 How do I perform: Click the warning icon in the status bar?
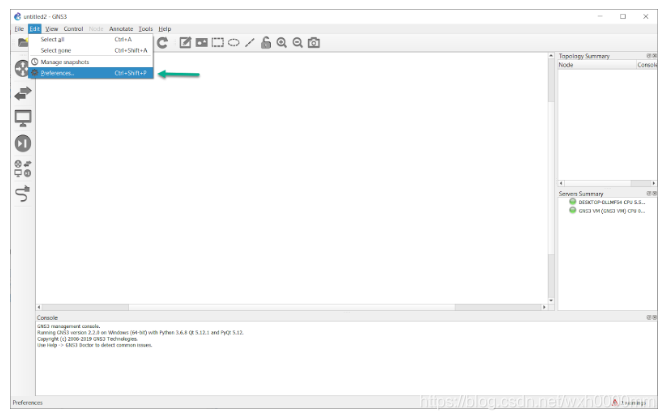pos(615,403)
